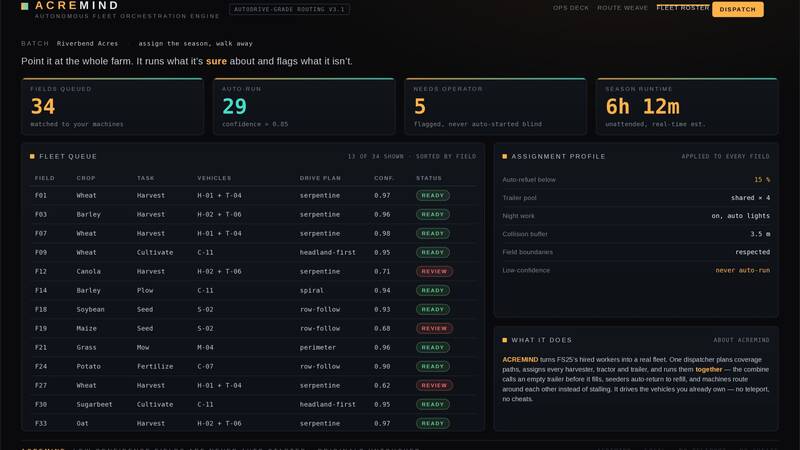The width and height of the screenshot is (800, 450).
Task: Click the spiral drive plan cell
Action: point(311,290)
